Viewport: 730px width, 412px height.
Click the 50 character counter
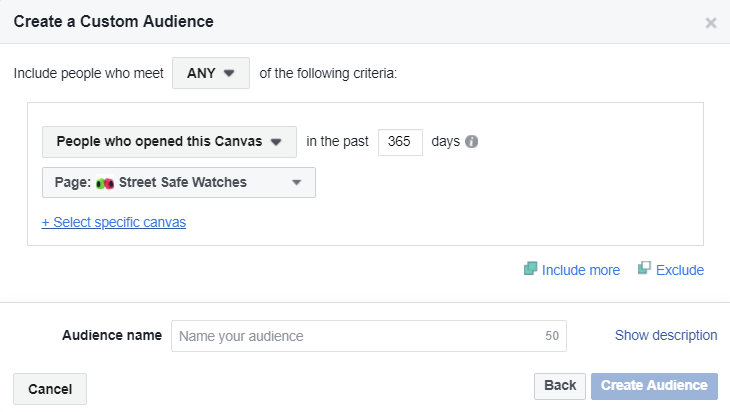tap(552, 336)
